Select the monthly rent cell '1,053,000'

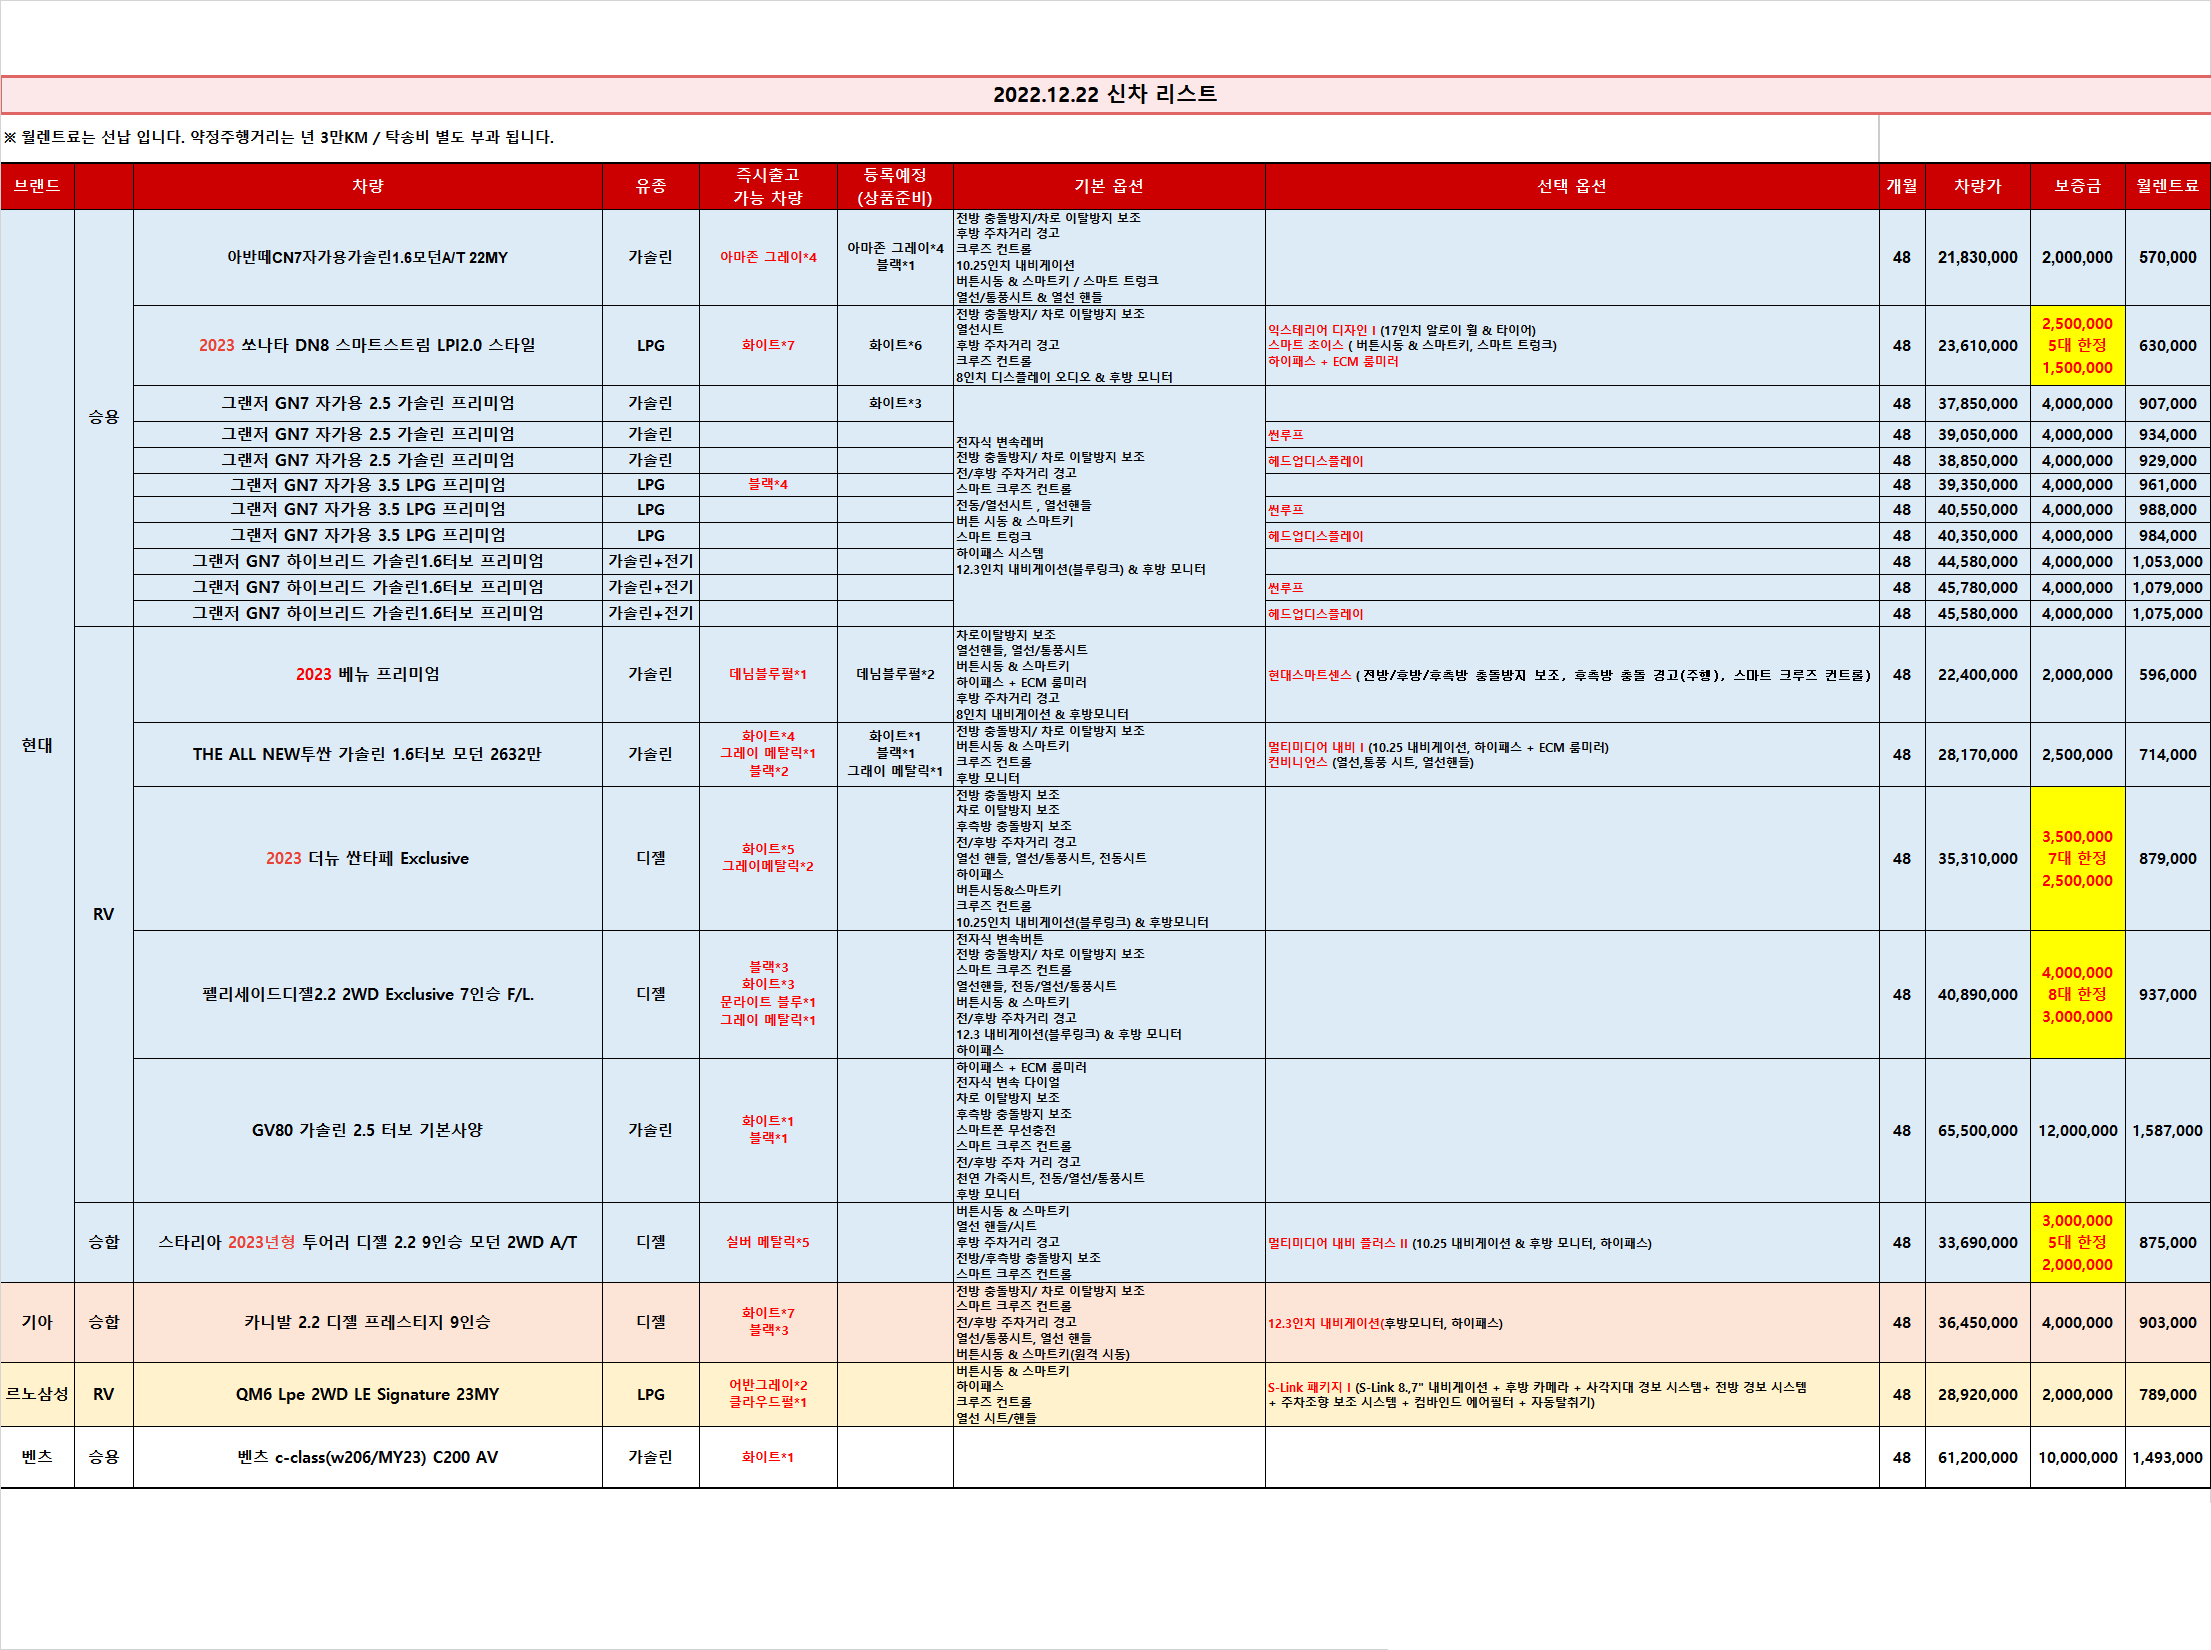point(2167,561)
